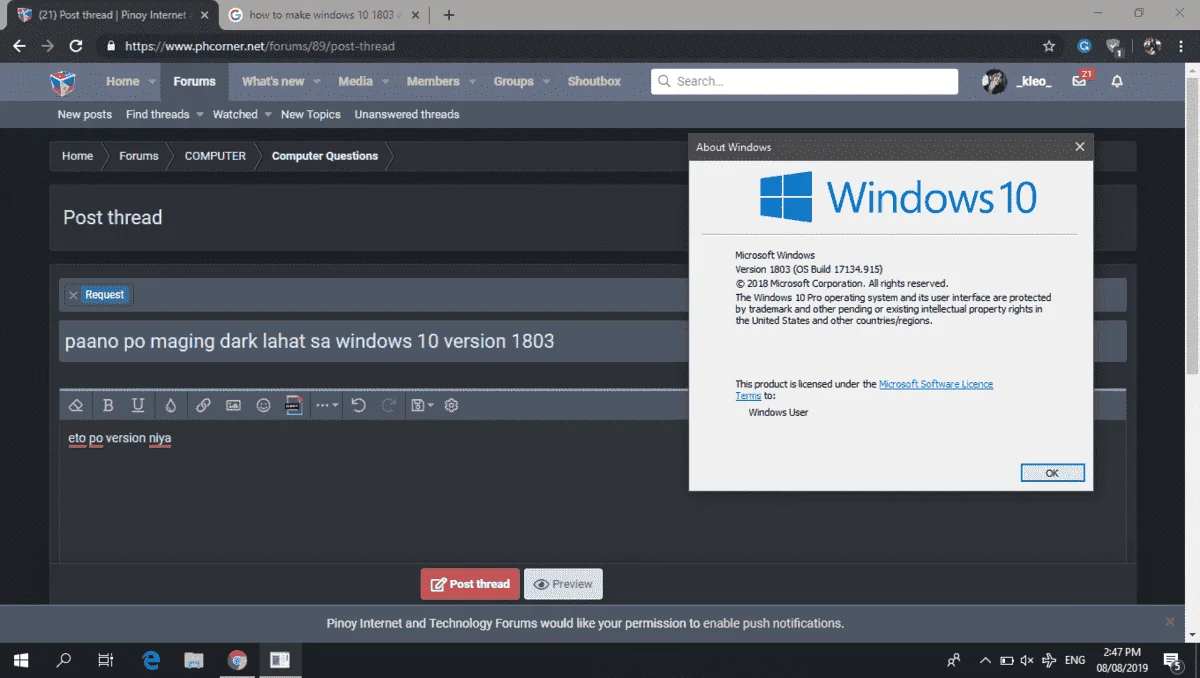The width and height of the screenshot is (1200, 678).
Task: Click the Chrome address bar URL
Action: click(260, 46)
